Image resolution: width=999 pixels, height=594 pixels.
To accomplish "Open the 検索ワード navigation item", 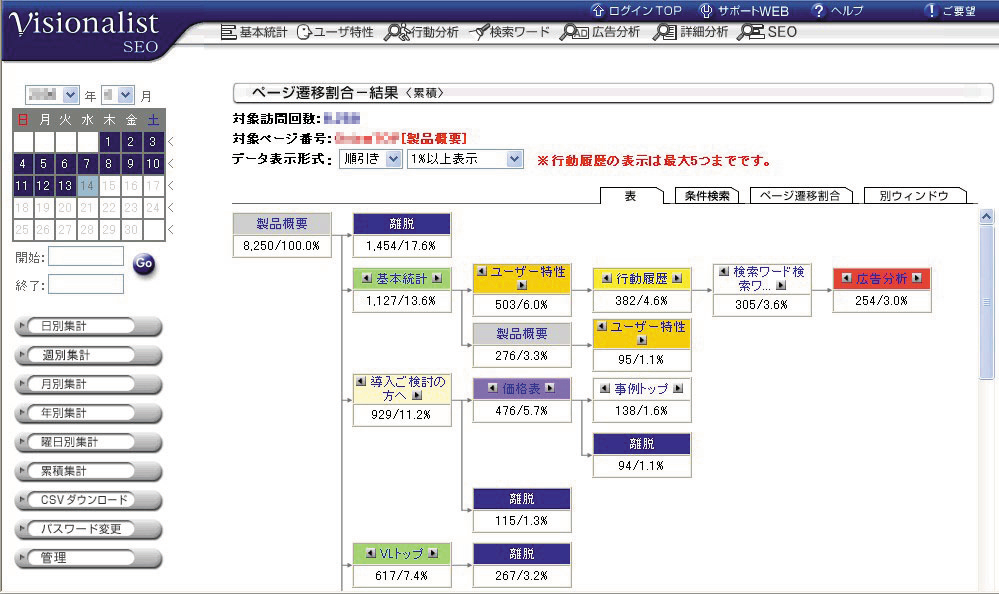I will click(509, 32).
